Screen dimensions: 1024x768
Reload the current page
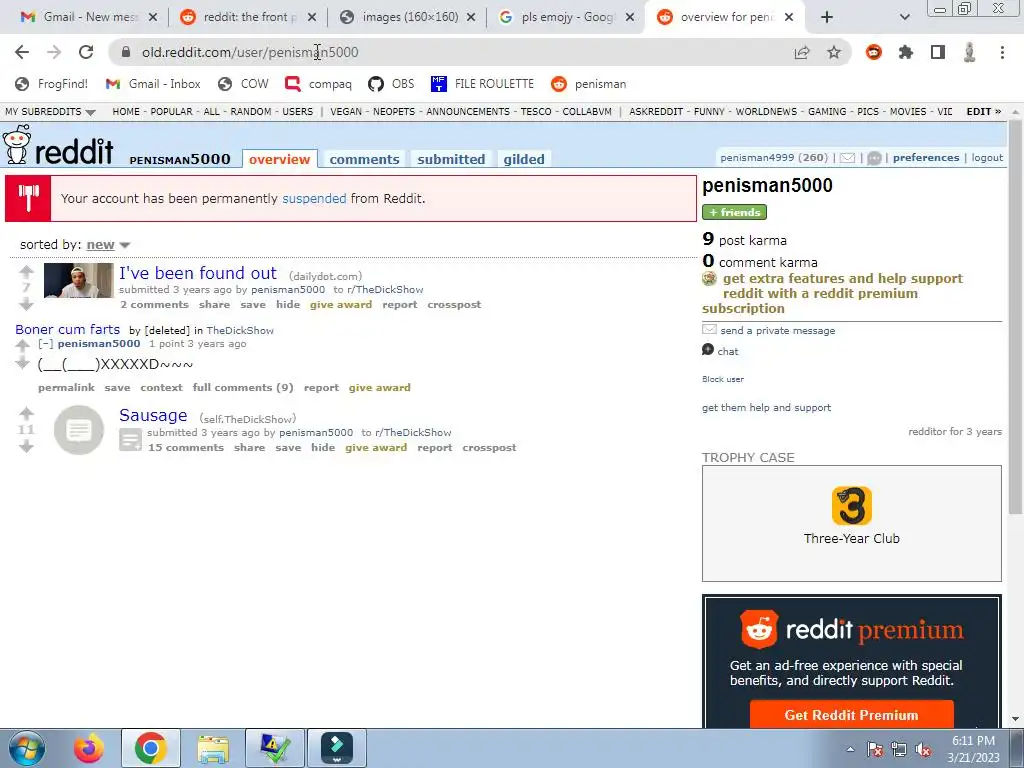point(86,52)
